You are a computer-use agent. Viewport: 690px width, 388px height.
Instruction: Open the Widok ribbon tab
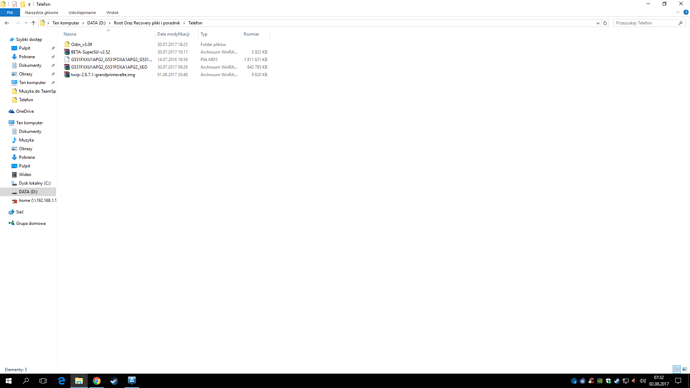click(112, 12)
